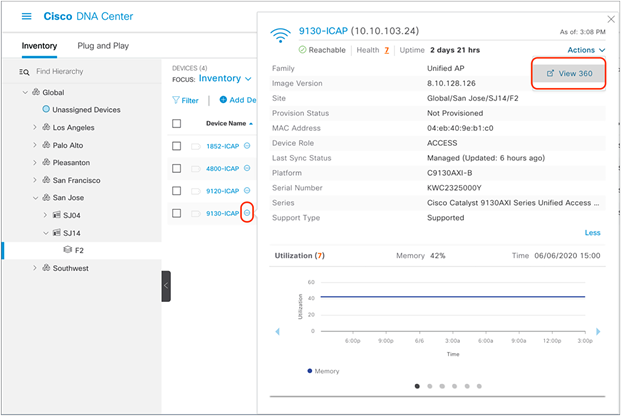Click the Unassigned Devices circle icon
Viewport: 621px width, 416px height.
tap(46, 109)
